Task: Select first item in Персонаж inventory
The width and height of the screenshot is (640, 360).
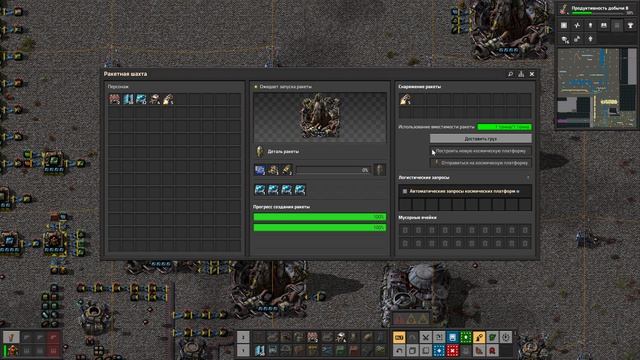Action: pos(115,99)
